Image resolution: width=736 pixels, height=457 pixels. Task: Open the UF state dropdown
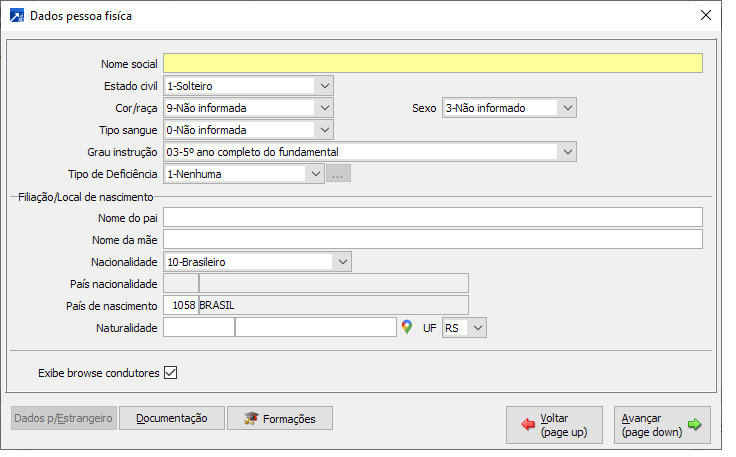coord(477,328)
